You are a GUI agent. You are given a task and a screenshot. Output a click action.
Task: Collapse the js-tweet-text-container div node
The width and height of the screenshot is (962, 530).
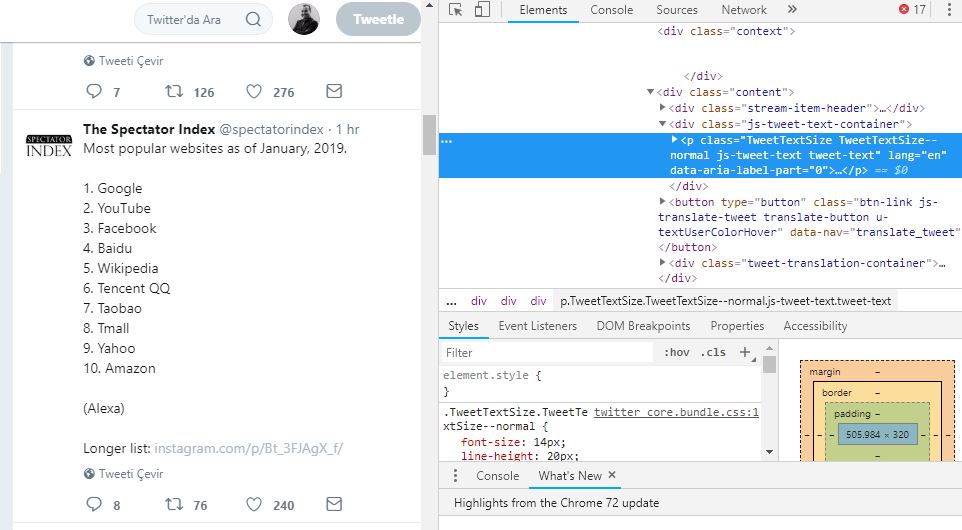click(663, 123)
